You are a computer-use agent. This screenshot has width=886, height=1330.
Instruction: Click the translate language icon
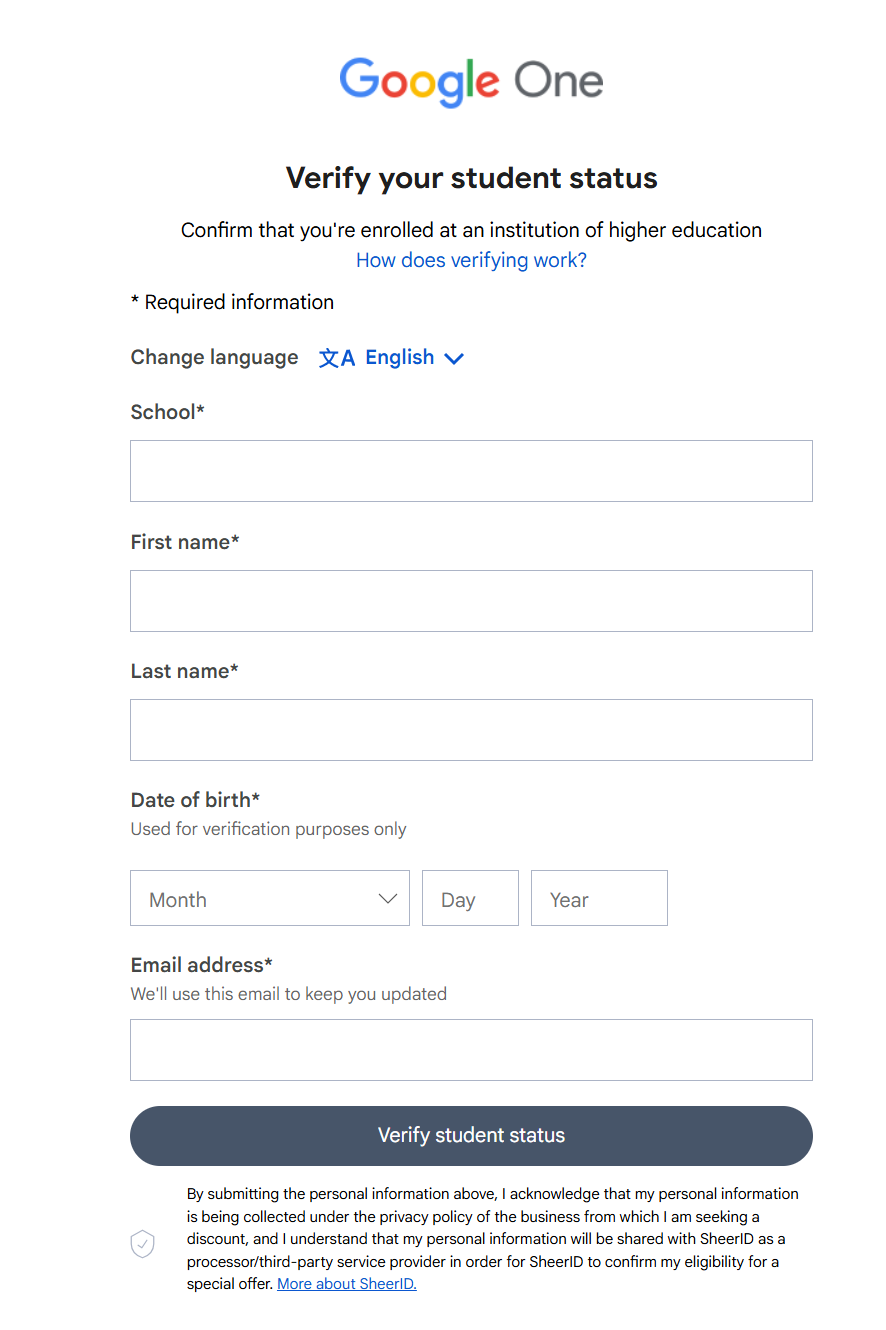[337, 358]
